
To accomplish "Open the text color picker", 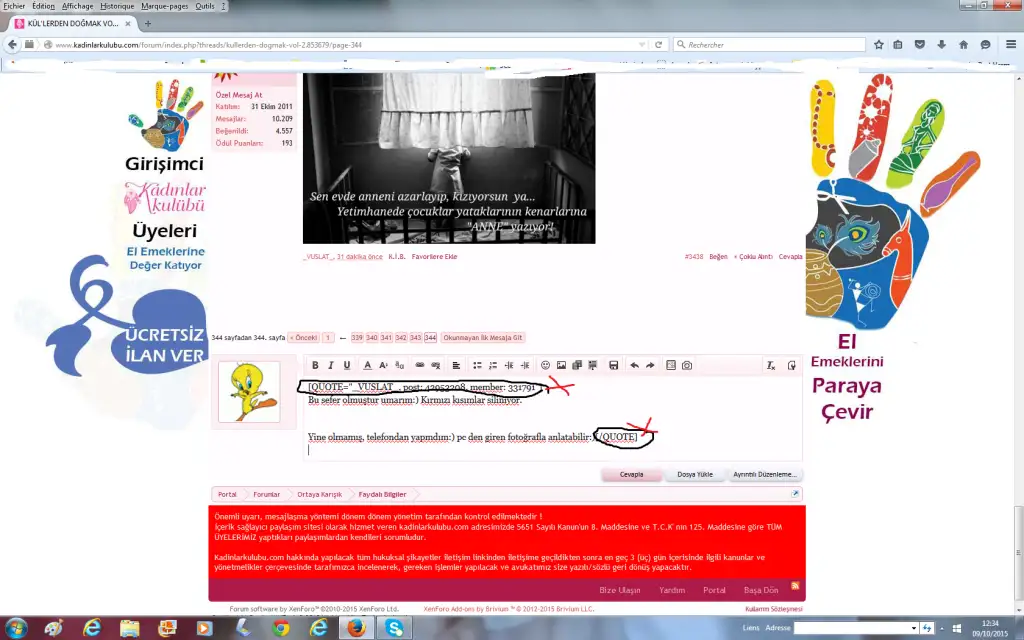I will tap(368, 366).
